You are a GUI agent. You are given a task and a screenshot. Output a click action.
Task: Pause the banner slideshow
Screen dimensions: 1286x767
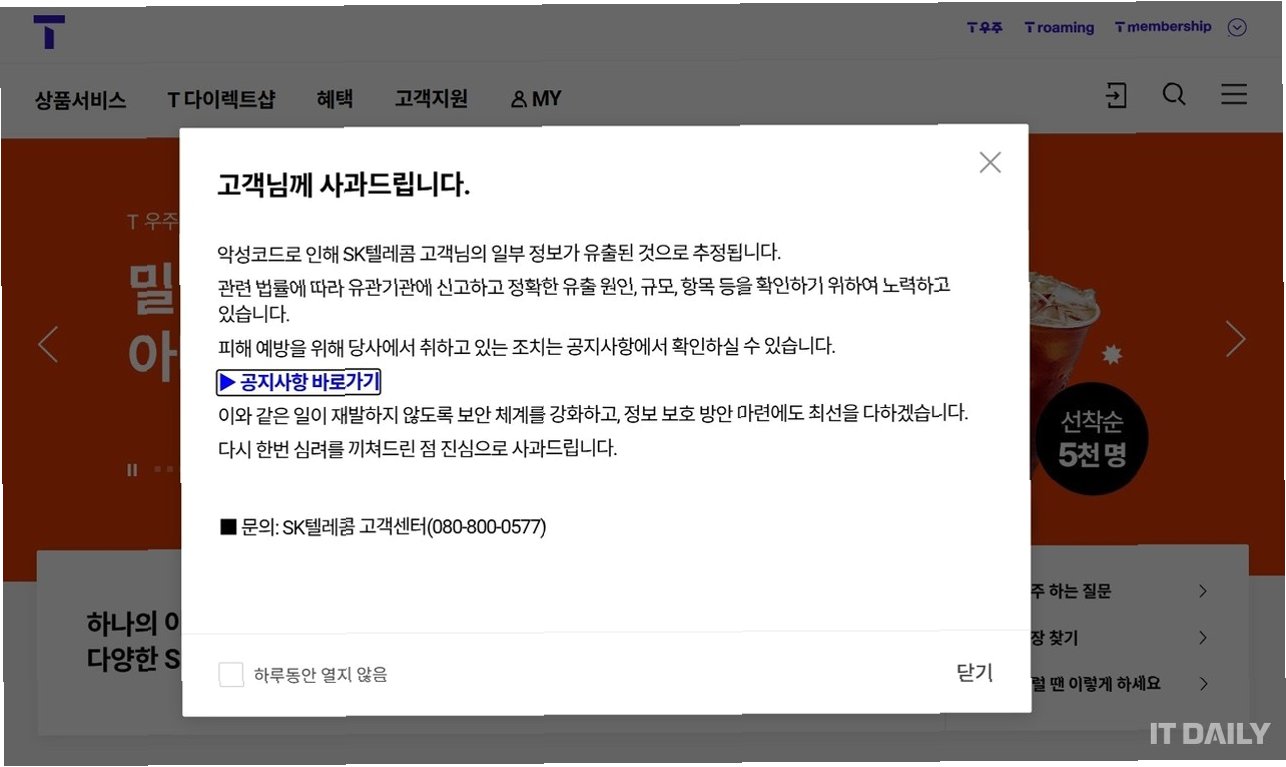coord(132,470)
